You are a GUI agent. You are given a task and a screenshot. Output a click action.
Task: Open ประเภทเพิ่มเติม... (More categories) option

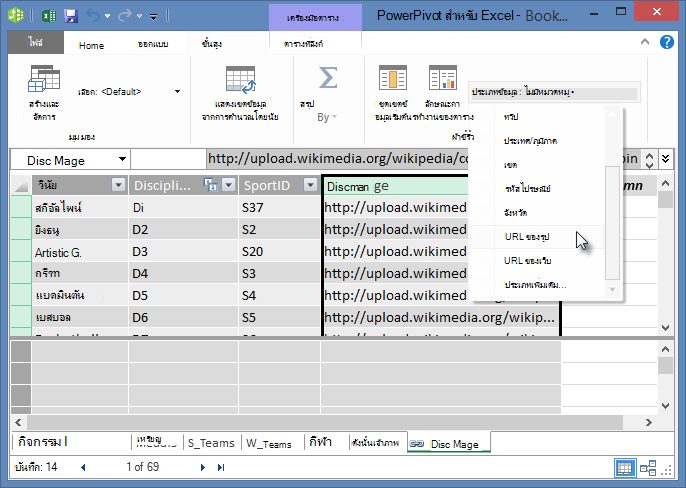535,285
